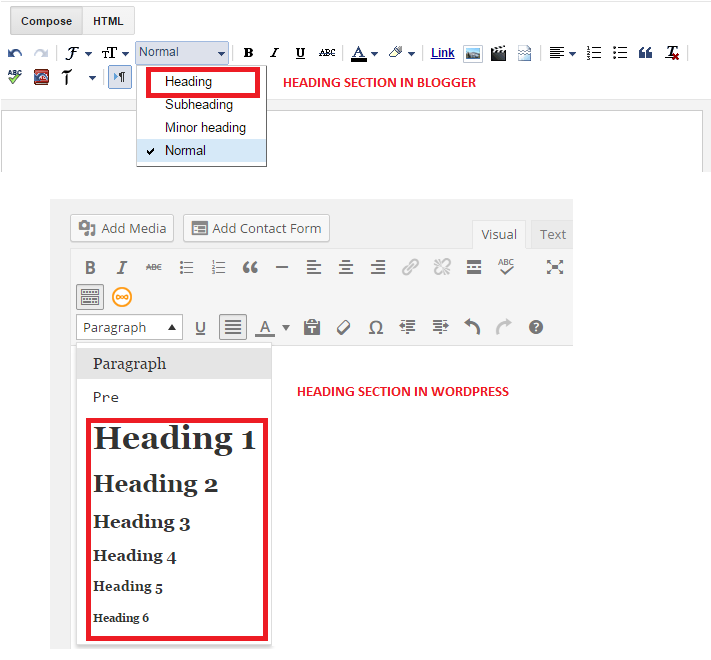This screenshot has height=660, width=711.
Task: Open the Normal paragraph format dropdown
Action: 182,53
